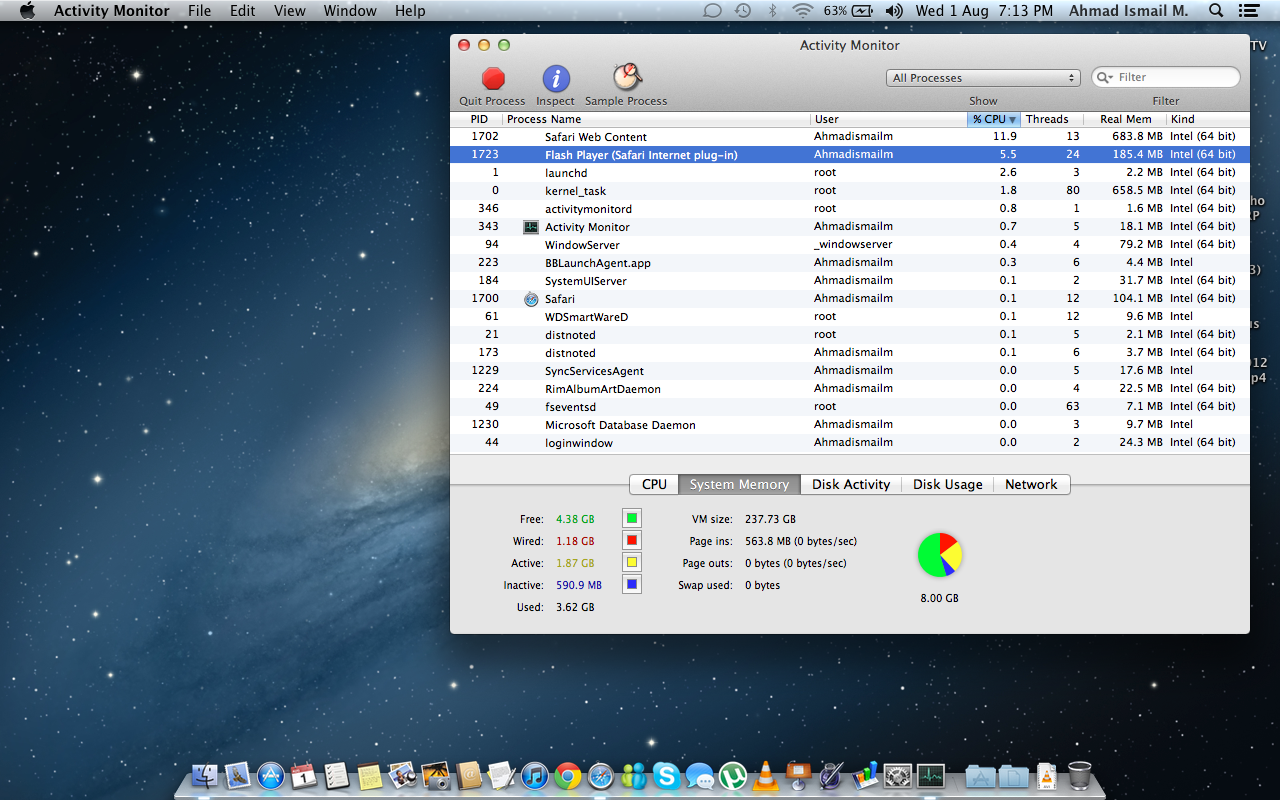Click the Sample Process icon

tap(627, 78)
